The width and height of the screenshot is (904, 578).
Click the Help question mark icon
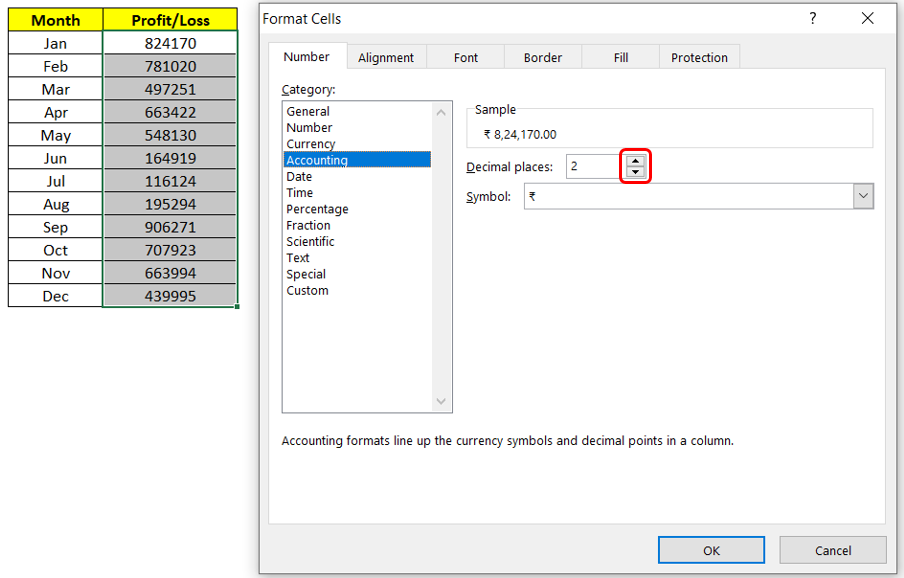812,18
